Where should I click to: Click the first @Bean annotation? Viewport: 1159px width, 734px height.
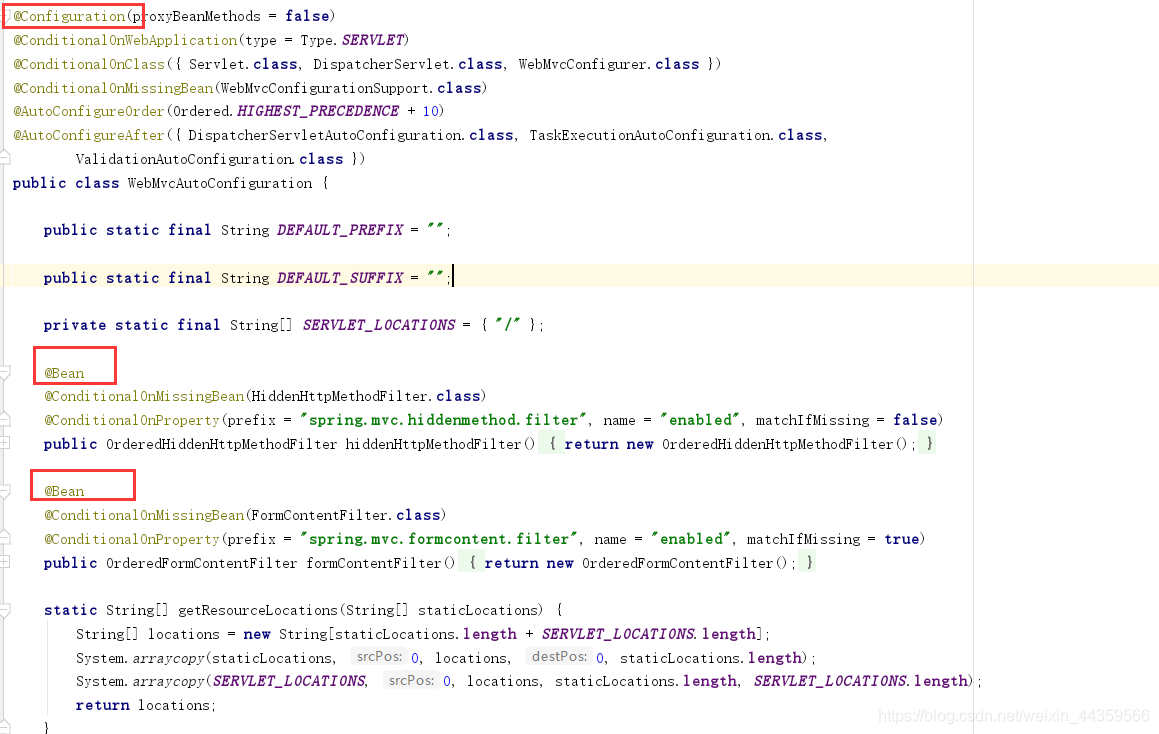[x=64, y=373]
